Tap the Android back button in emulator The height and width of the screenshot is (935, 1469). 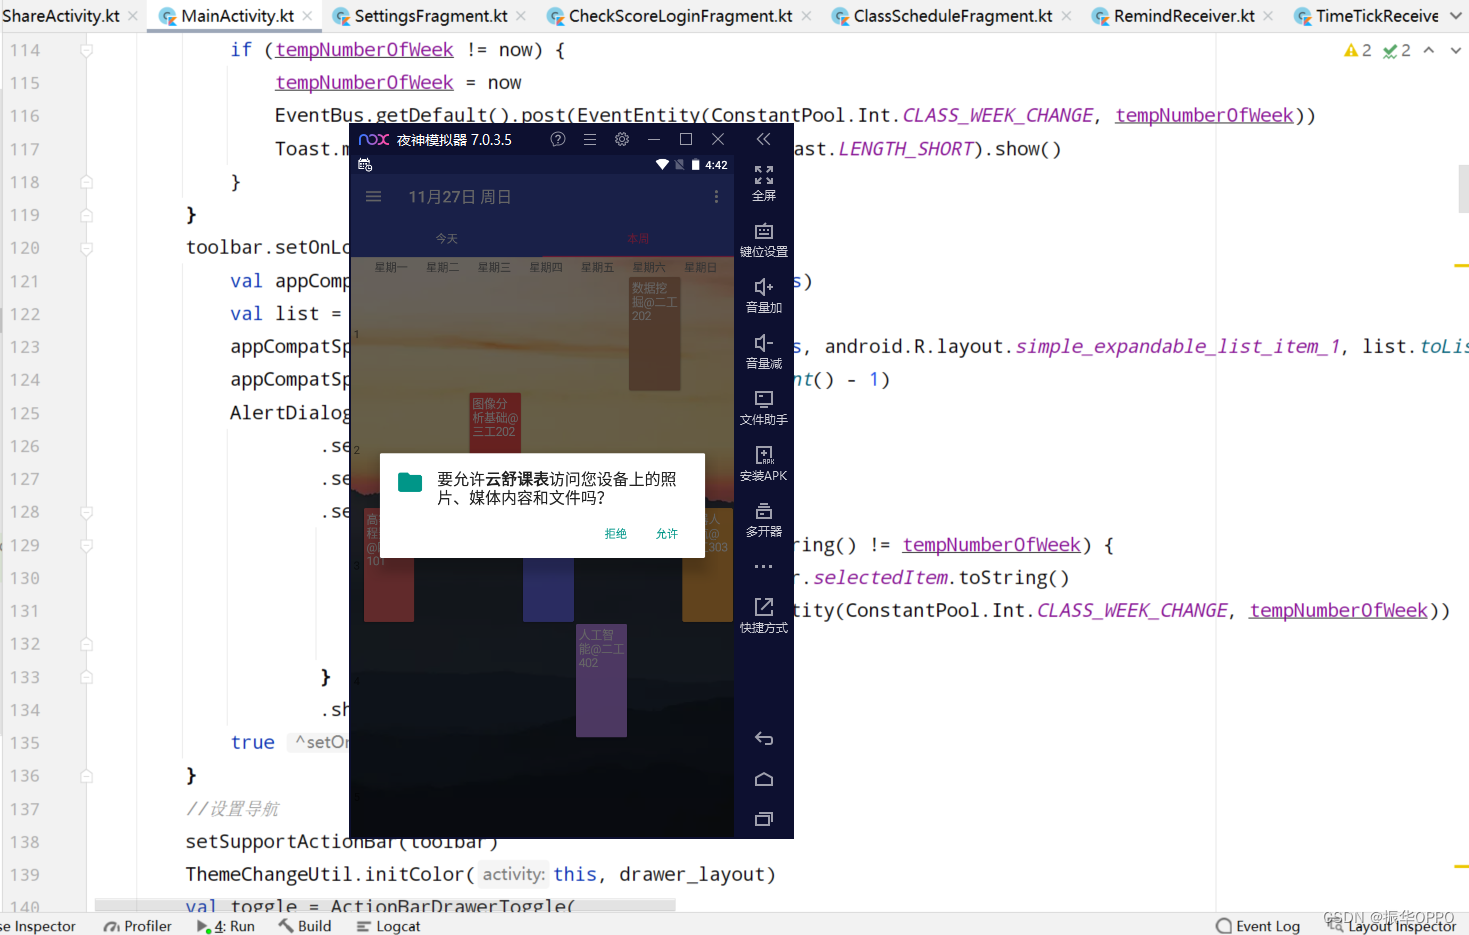coord(764,739)
